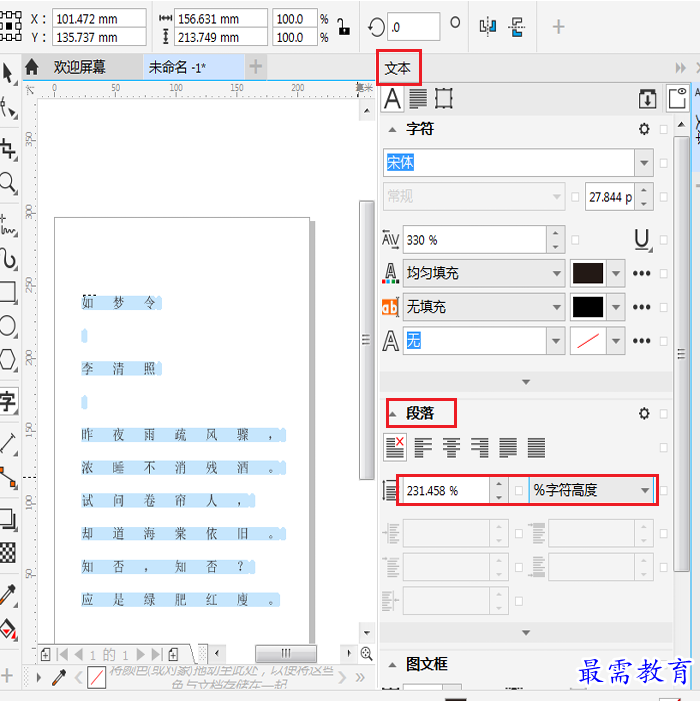Screen dimensions: 700x703
Task: Switch to 未命名 -1* document tab
Action: (x=177, y=67)
